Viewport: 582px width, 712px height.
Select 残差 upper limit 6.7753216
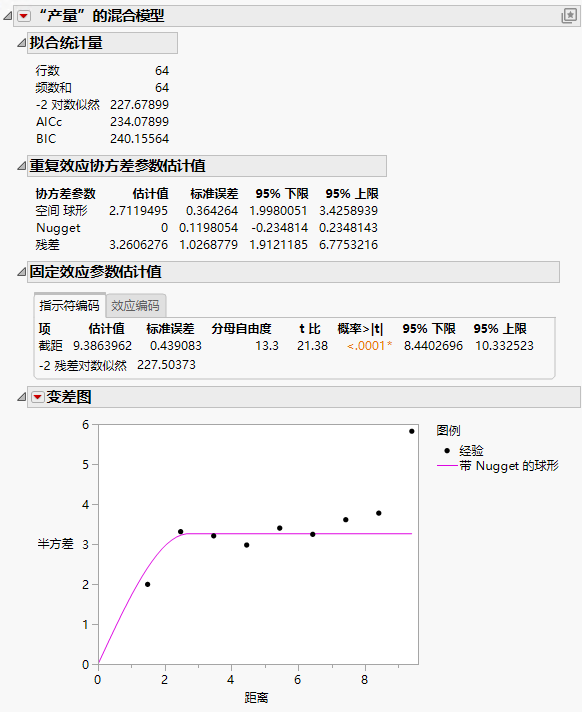349,245
